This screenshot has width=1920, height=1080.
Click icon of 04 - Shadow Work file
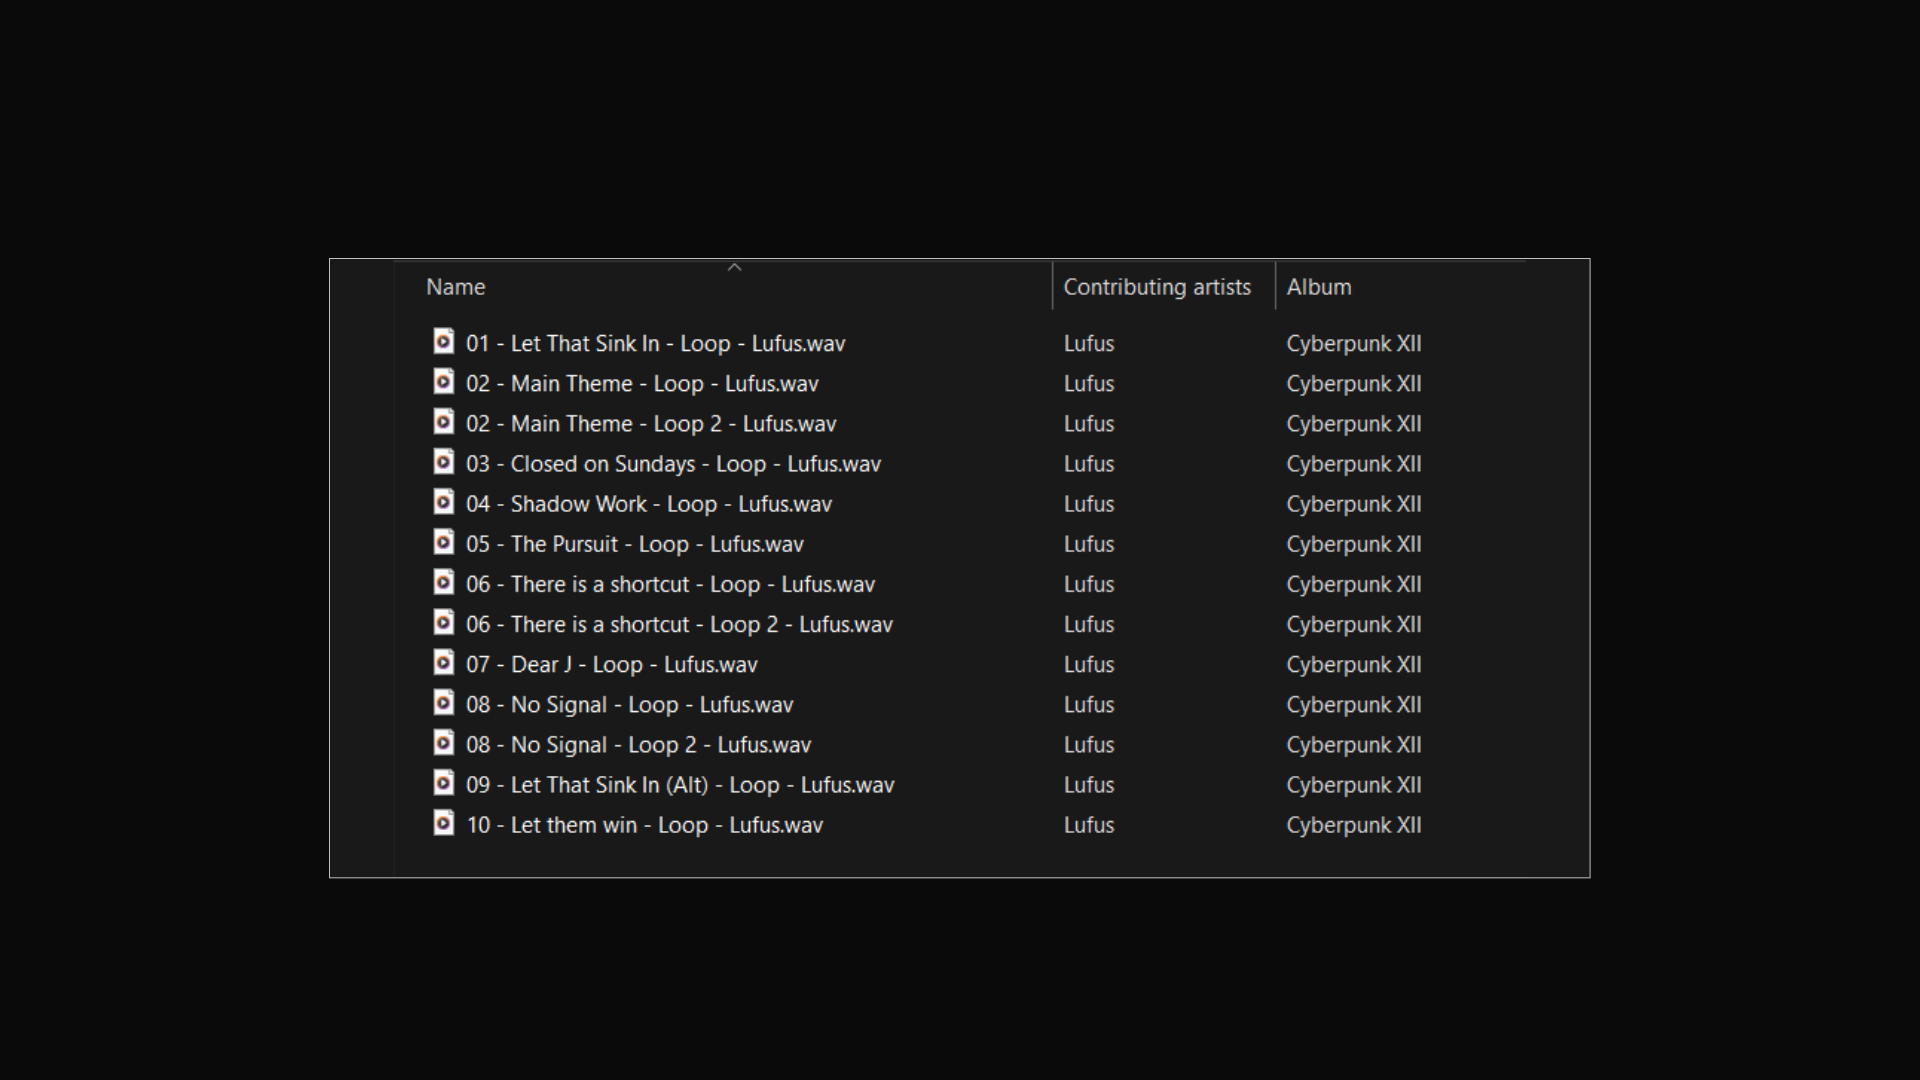(443, 502)
